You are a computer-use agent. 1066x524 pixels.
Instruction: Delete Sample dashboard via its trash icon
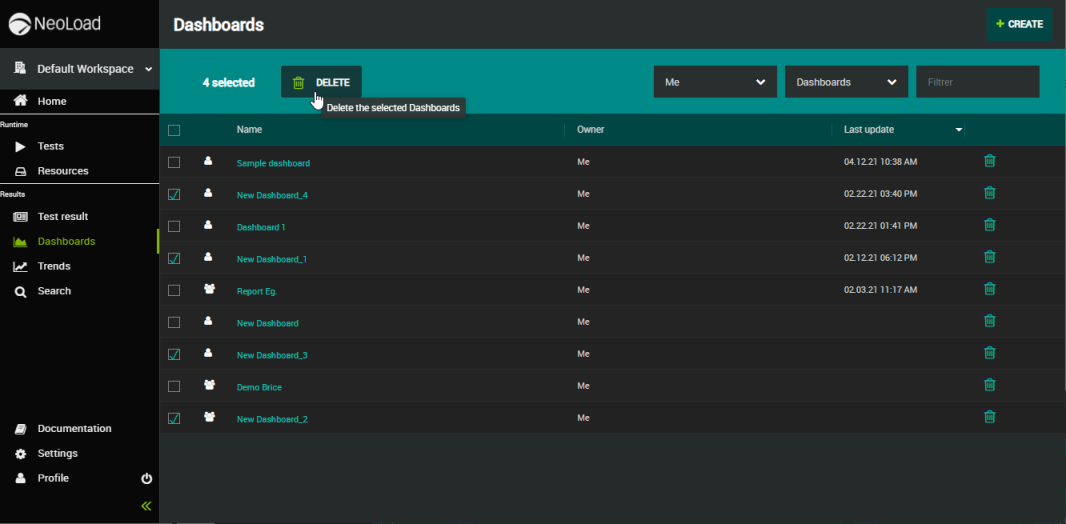click(990, 161)
